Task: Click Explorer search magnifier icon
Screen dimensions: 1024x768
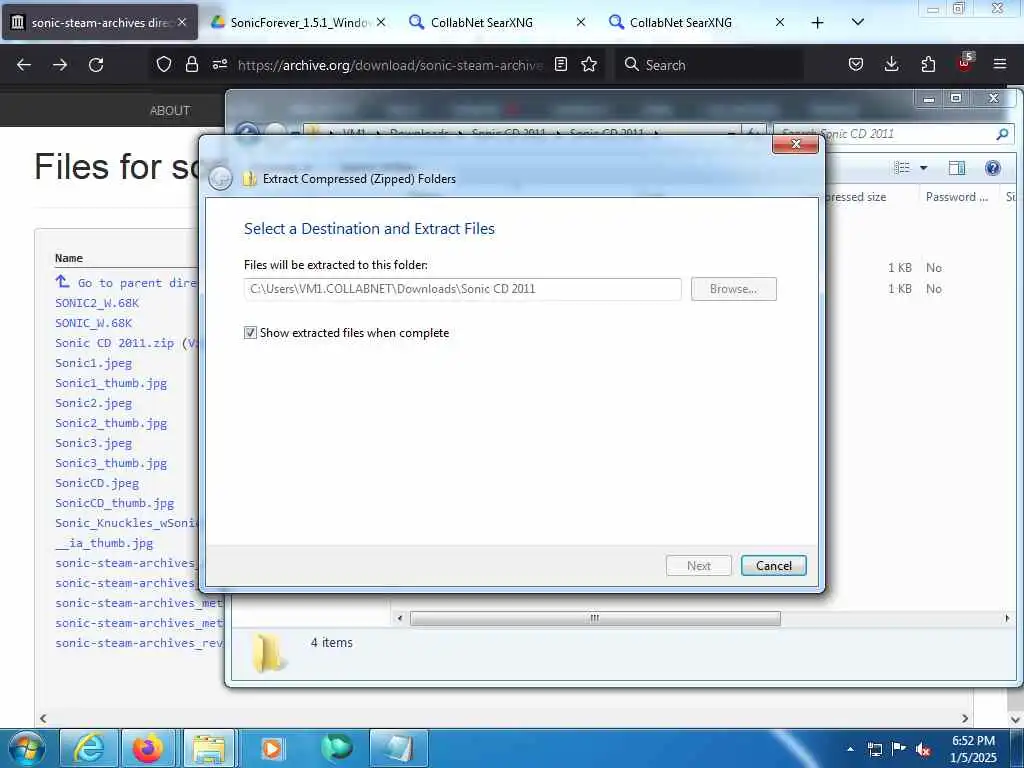Action: tap(1002, 134)
